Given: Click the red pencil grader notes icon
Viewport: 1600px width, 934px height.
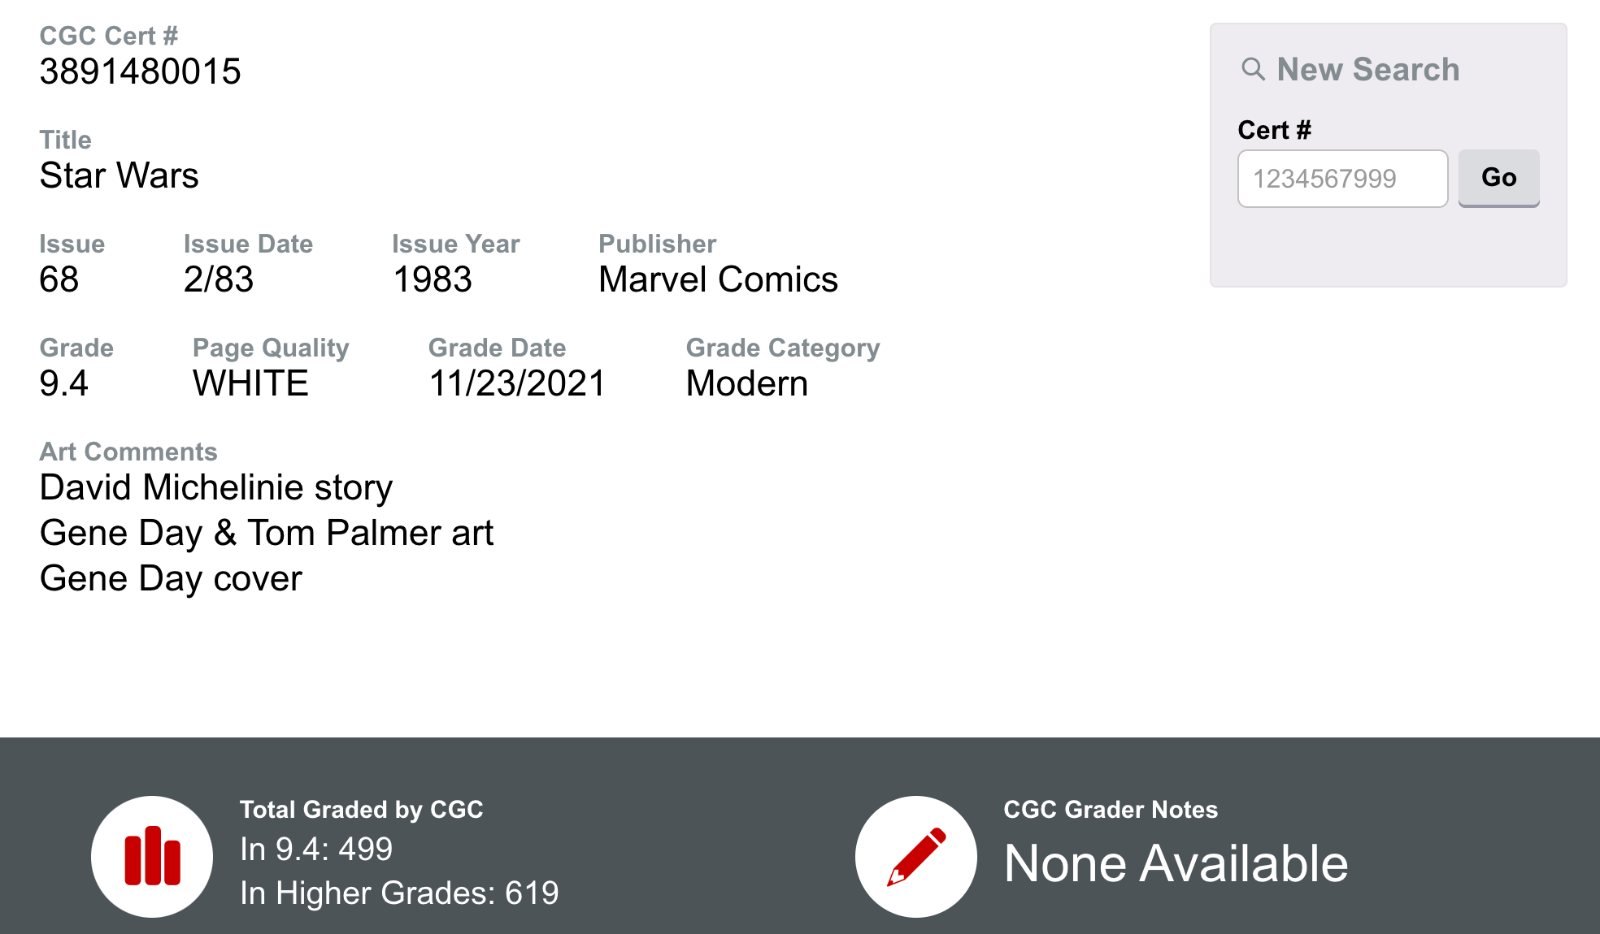Looking at the screenshot, I should [916, 856].
